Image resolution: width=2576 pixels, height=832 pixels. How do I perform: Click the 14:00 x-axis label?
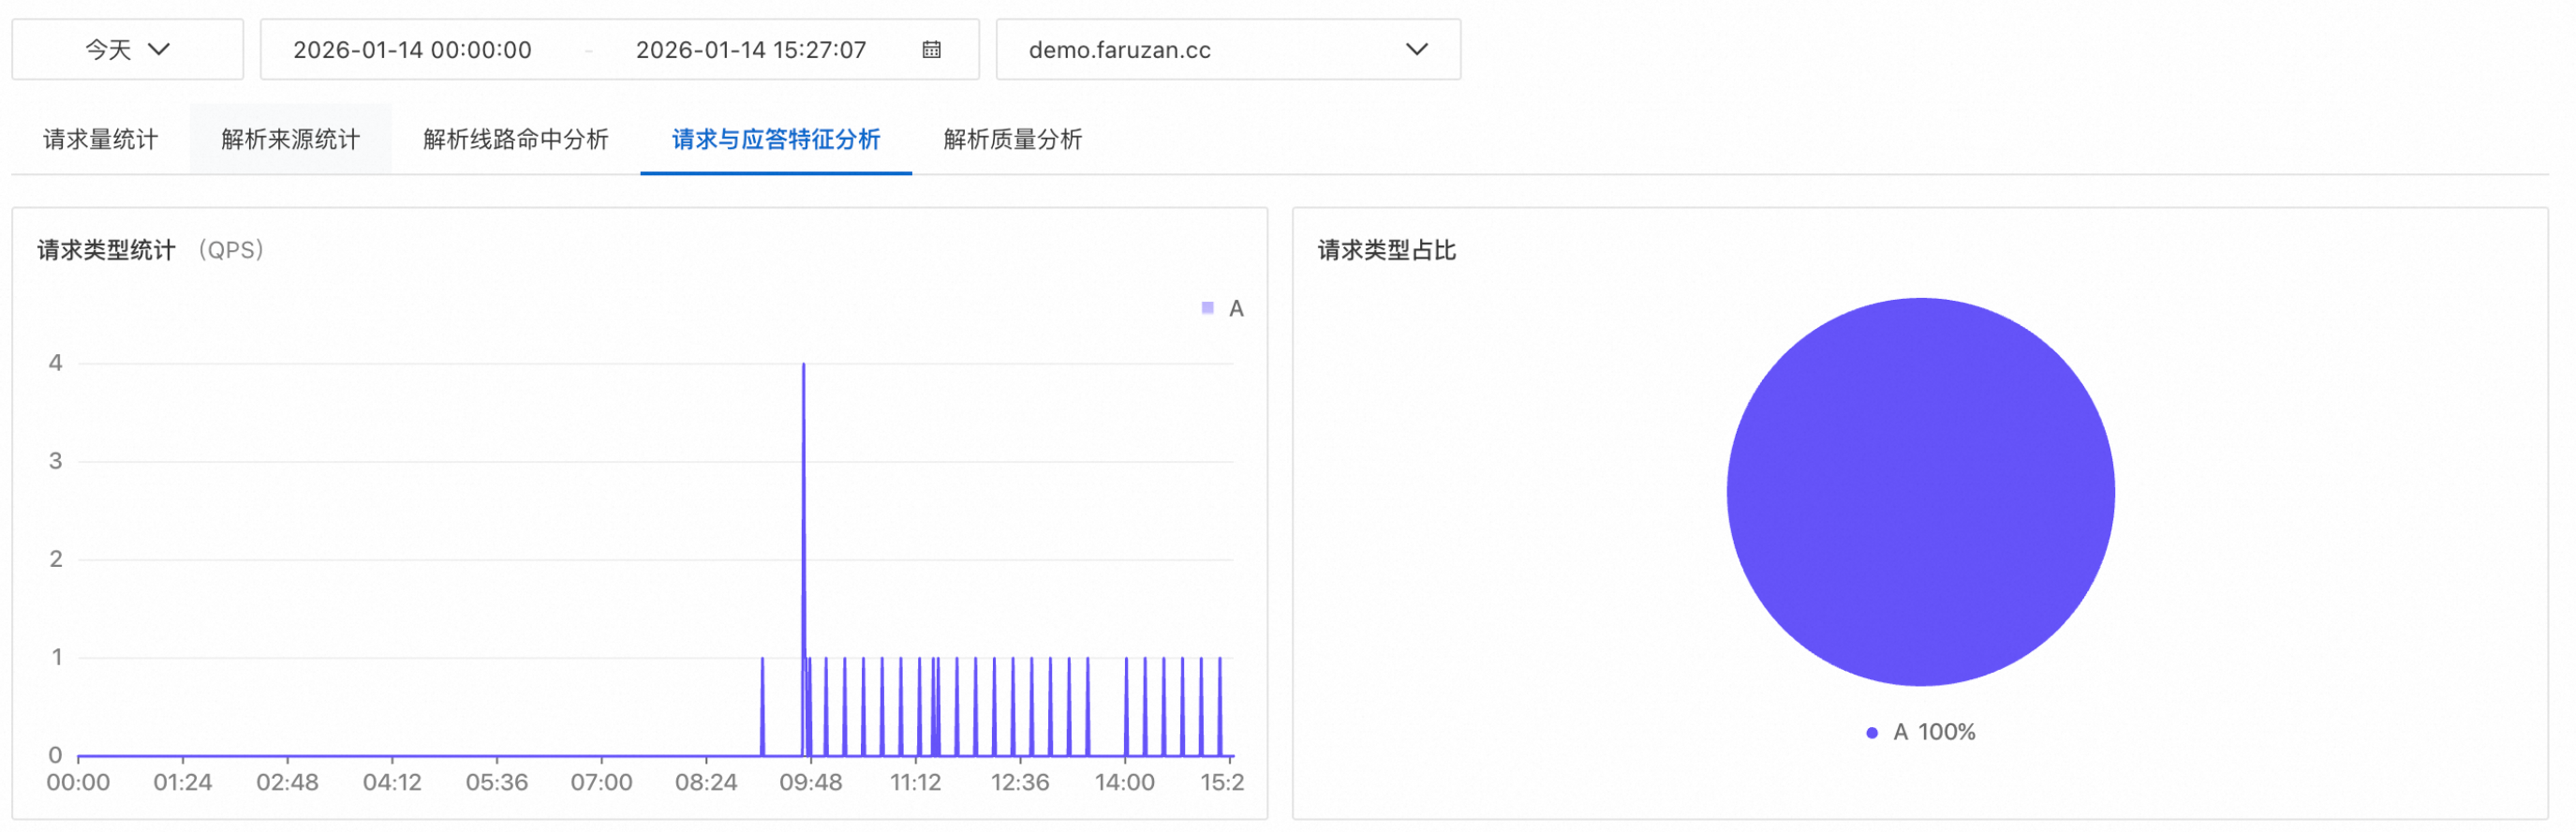point(1125,782)
